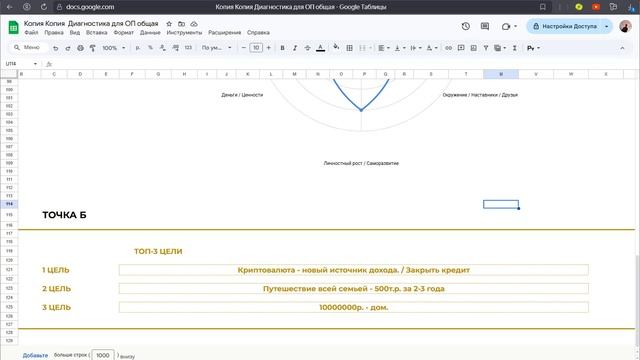This screenshot has height=360, width=640.
Task: Expand share settings arrow
Action: (607, 26)
